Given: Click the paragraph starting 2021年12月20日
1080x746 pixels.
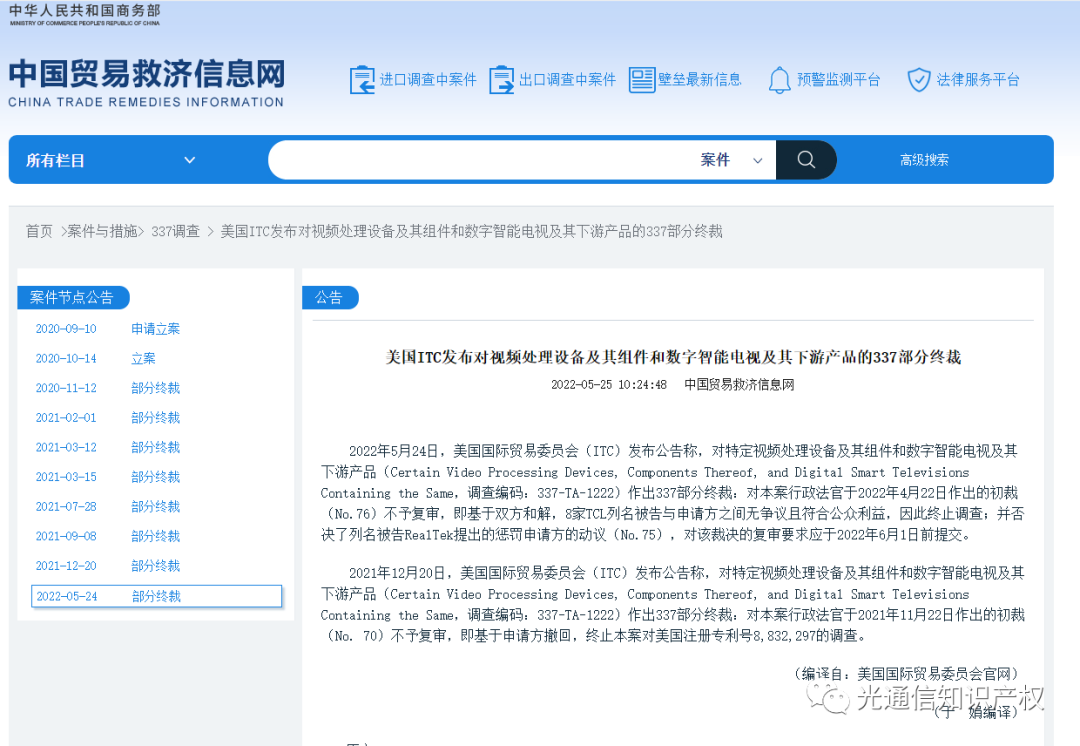Looking at the screenshot, I should pyautogui.click(x=673, y=605).
